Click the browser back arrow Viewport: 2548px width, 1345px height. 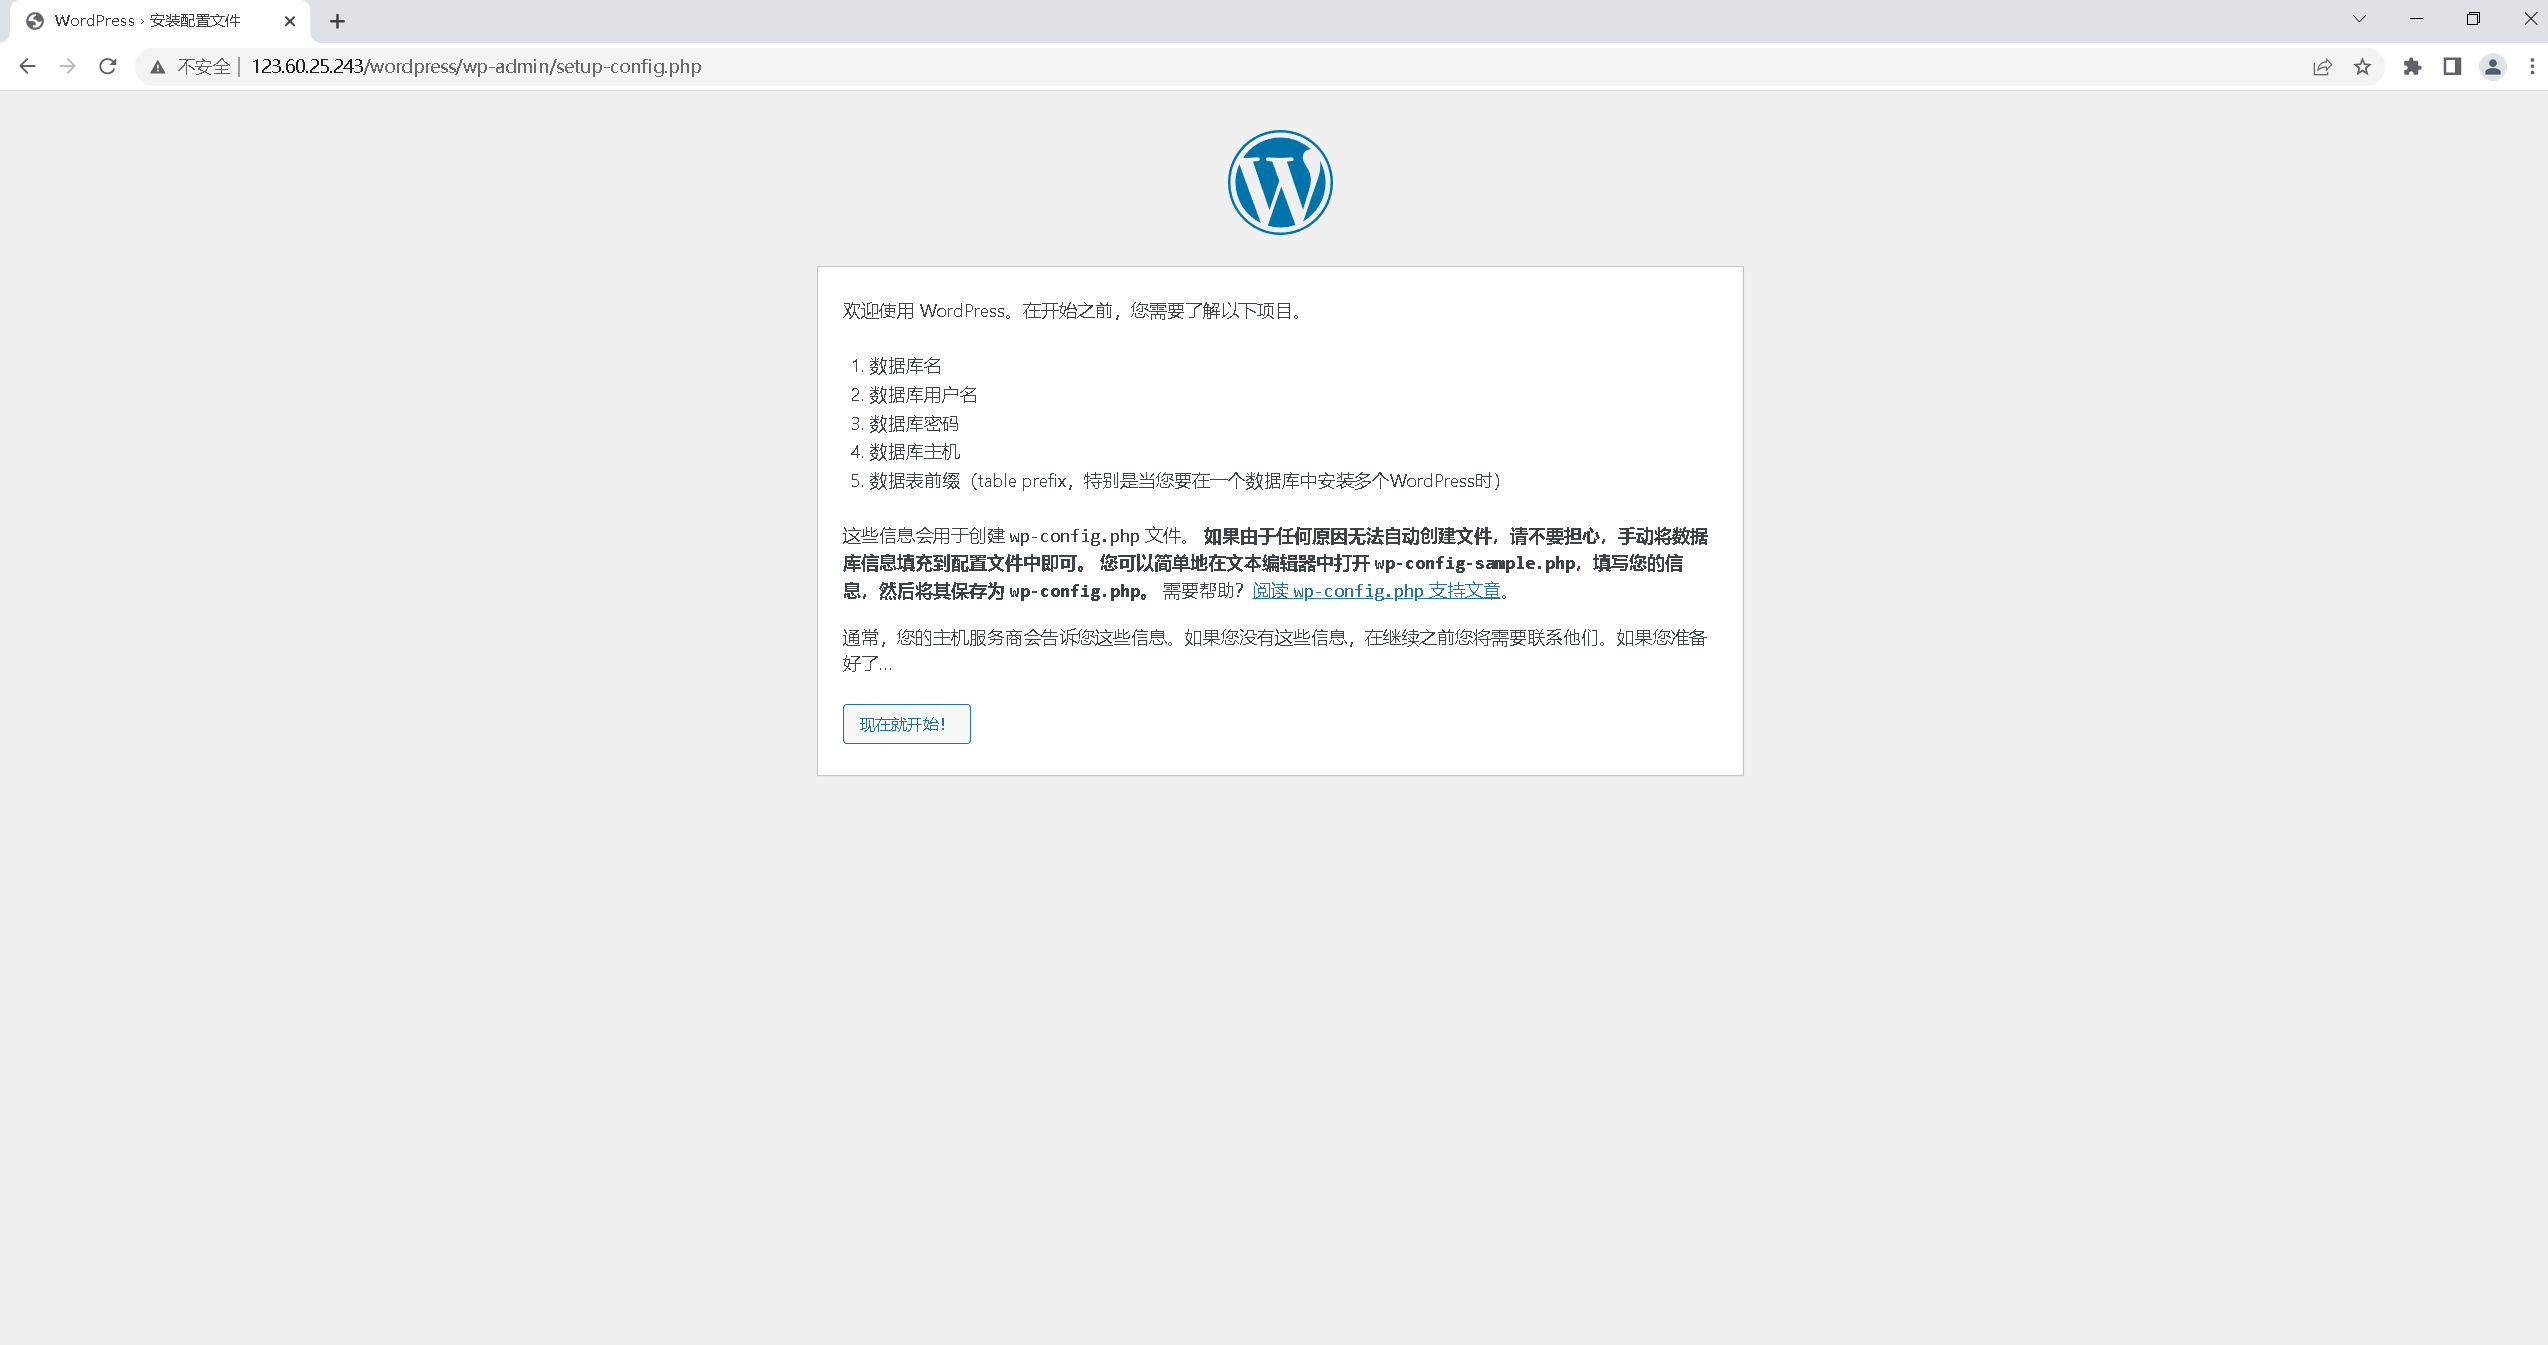coord(27,66)
